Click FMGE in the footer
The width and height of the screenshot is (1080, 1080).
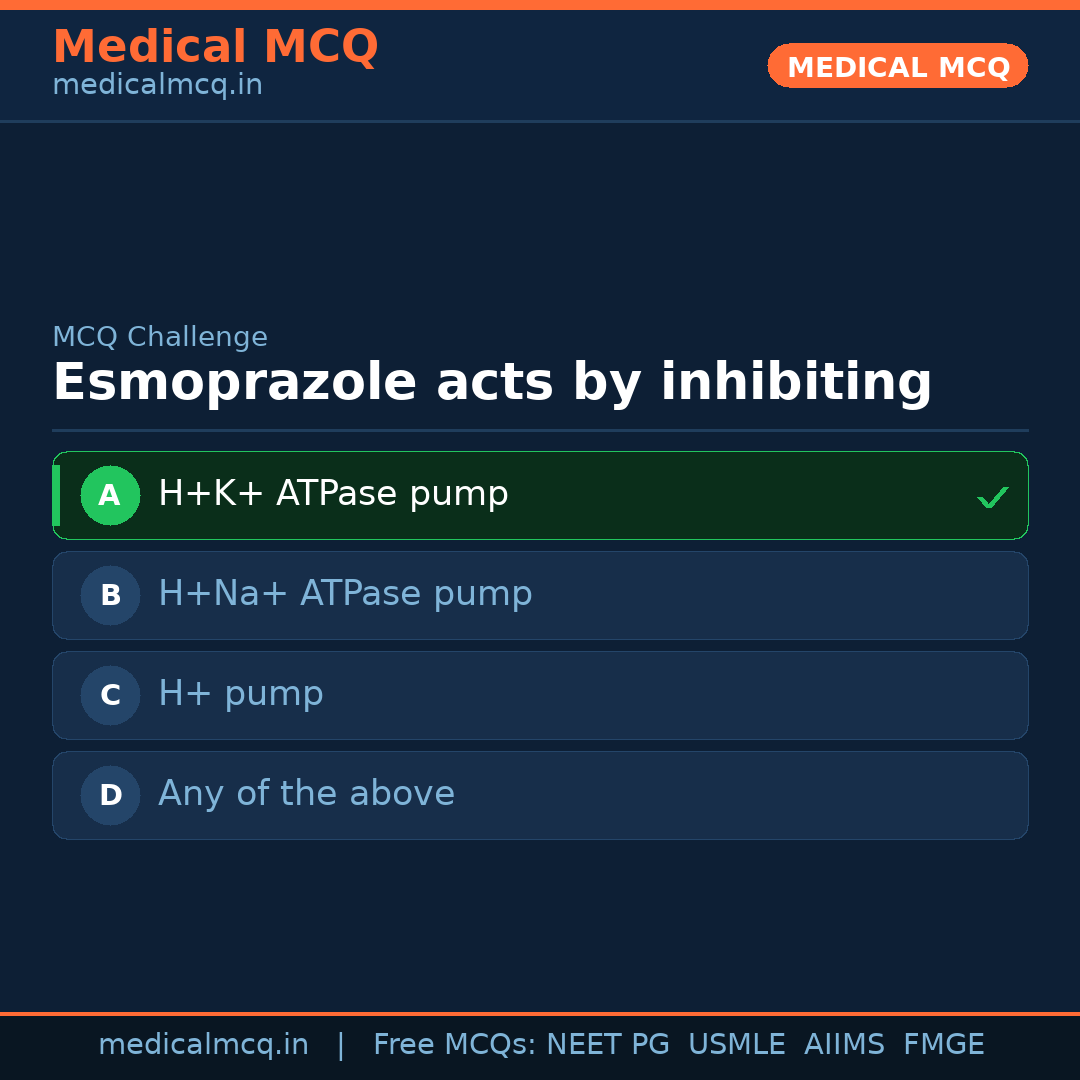pos(944,1045)
